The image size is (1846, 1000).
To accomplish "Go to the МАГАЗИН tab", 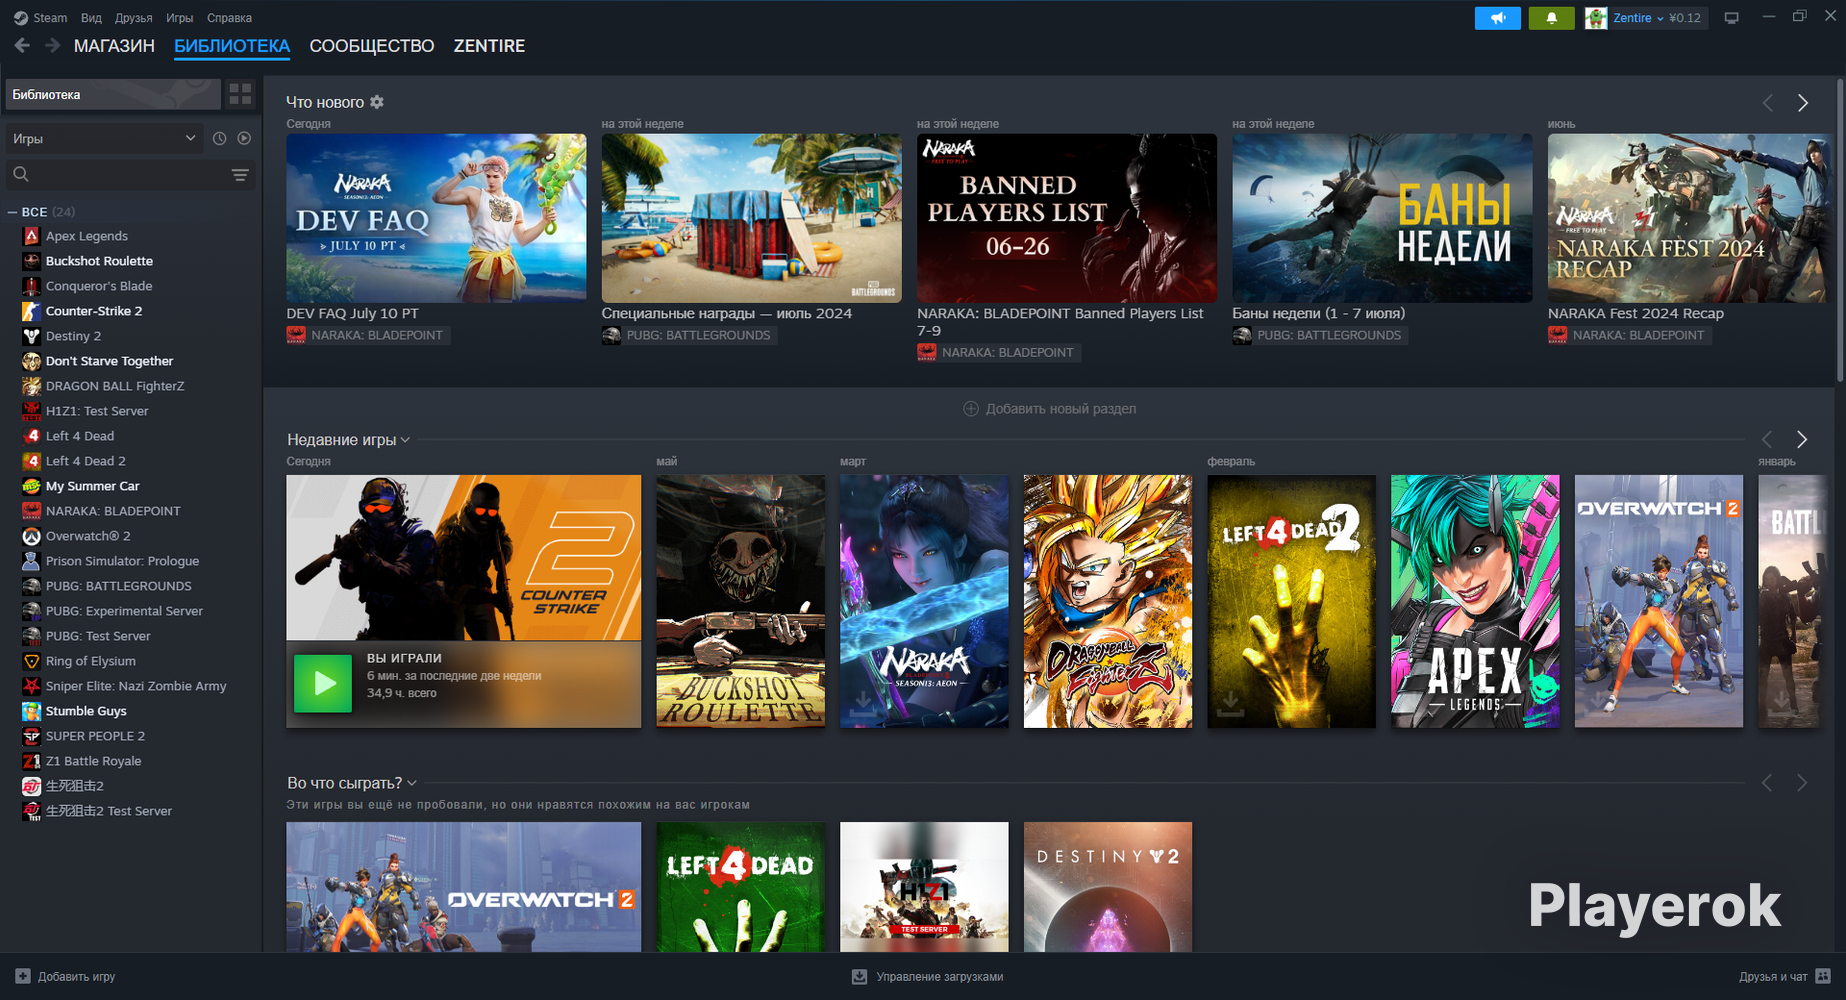I will [114, 46].
